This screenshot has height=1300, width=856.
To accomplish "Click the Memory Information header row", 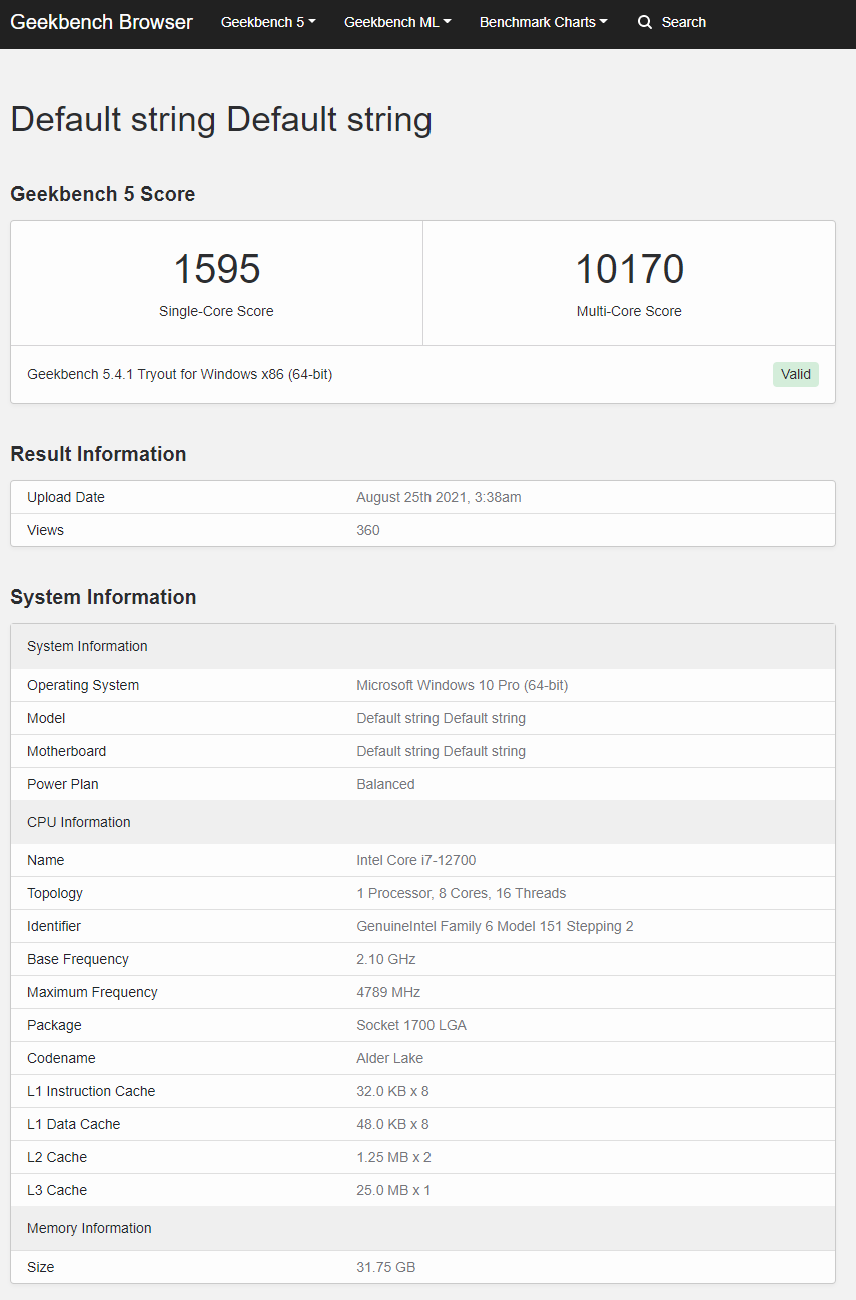I will [x=423, y=1228].
